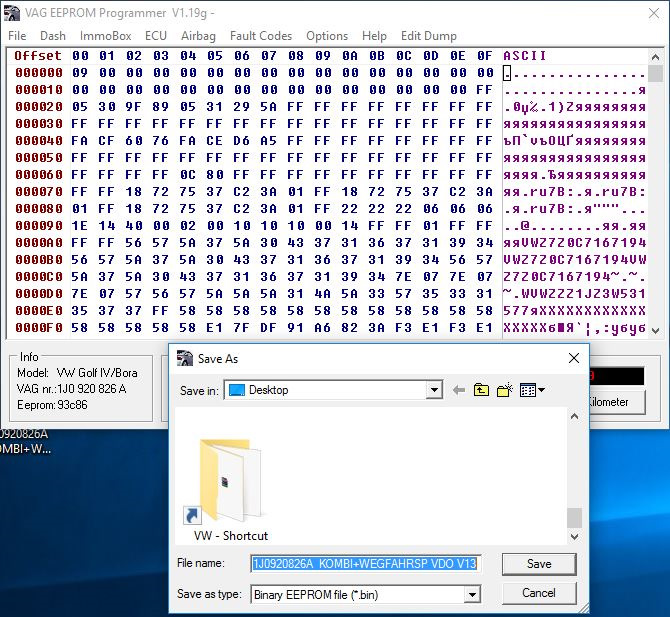This screenshot has height=617, width=670.
Task: Click the file list scrollbar thumb
Action: pyautogui.click(x=575, y=518)
